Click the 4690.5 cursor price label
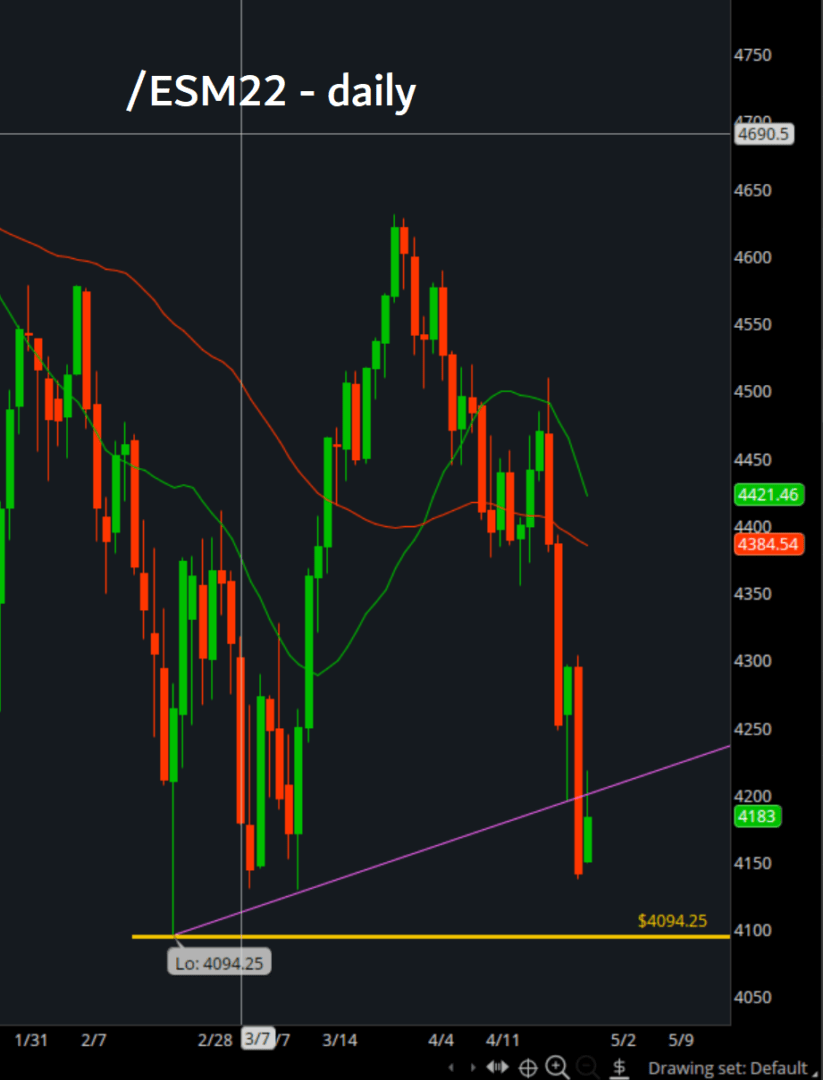 coord(764,134)
